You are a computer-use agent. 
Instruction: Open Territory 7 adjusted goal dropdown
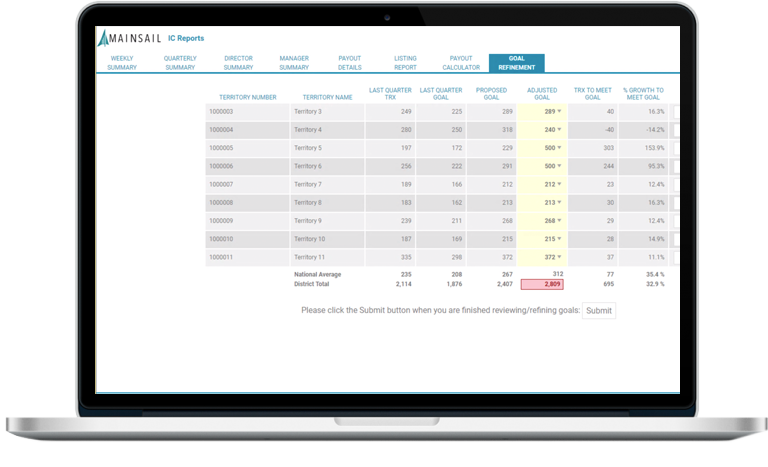(x=560, y=185)
